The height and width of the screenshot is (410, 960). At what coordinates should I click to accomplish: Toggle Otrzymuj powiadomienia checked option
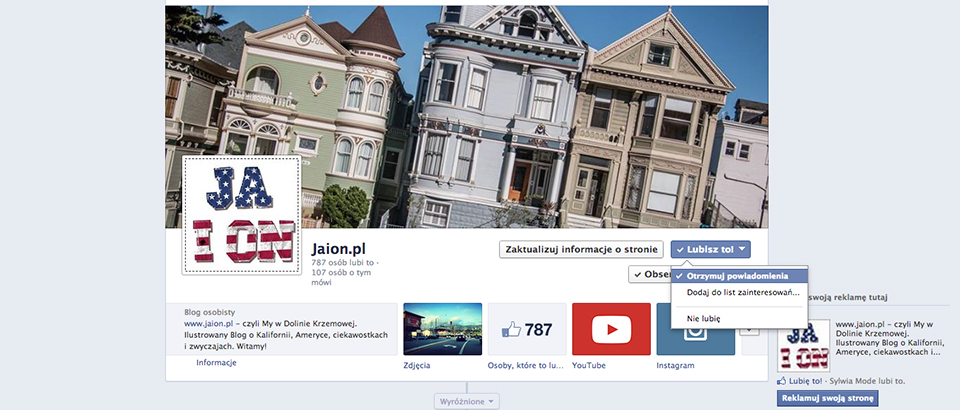(x=739, y=275)
